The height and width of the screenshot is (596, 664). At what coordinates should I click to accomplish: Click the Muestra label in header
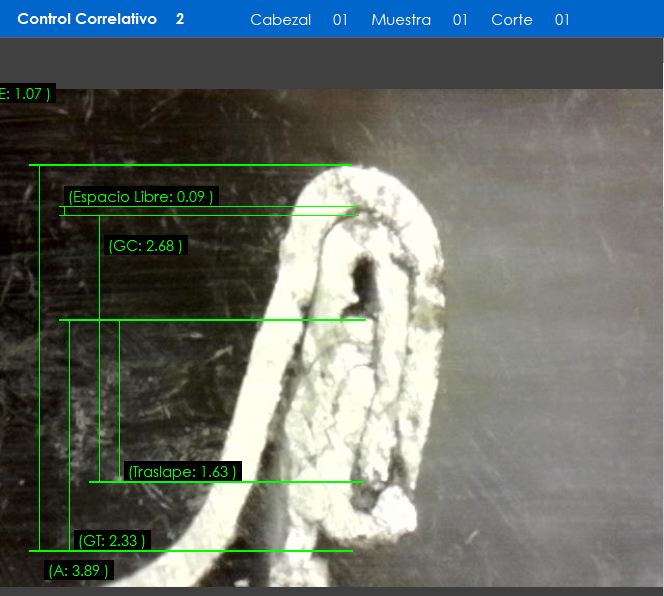click(x=400, y=20)
